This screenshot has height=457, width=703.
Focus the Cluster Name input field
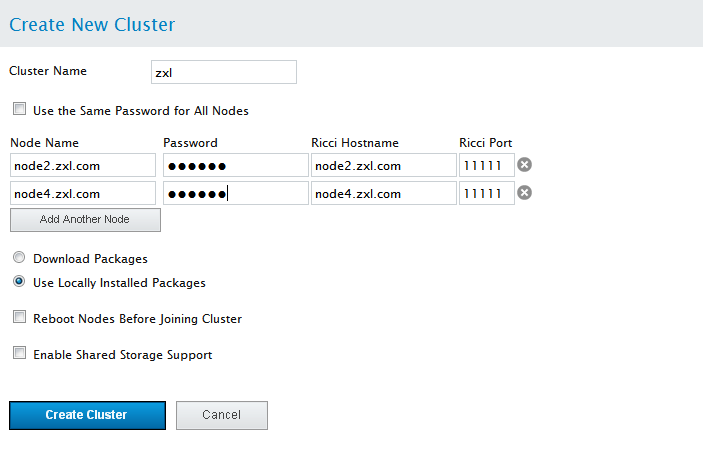[224, 72]
